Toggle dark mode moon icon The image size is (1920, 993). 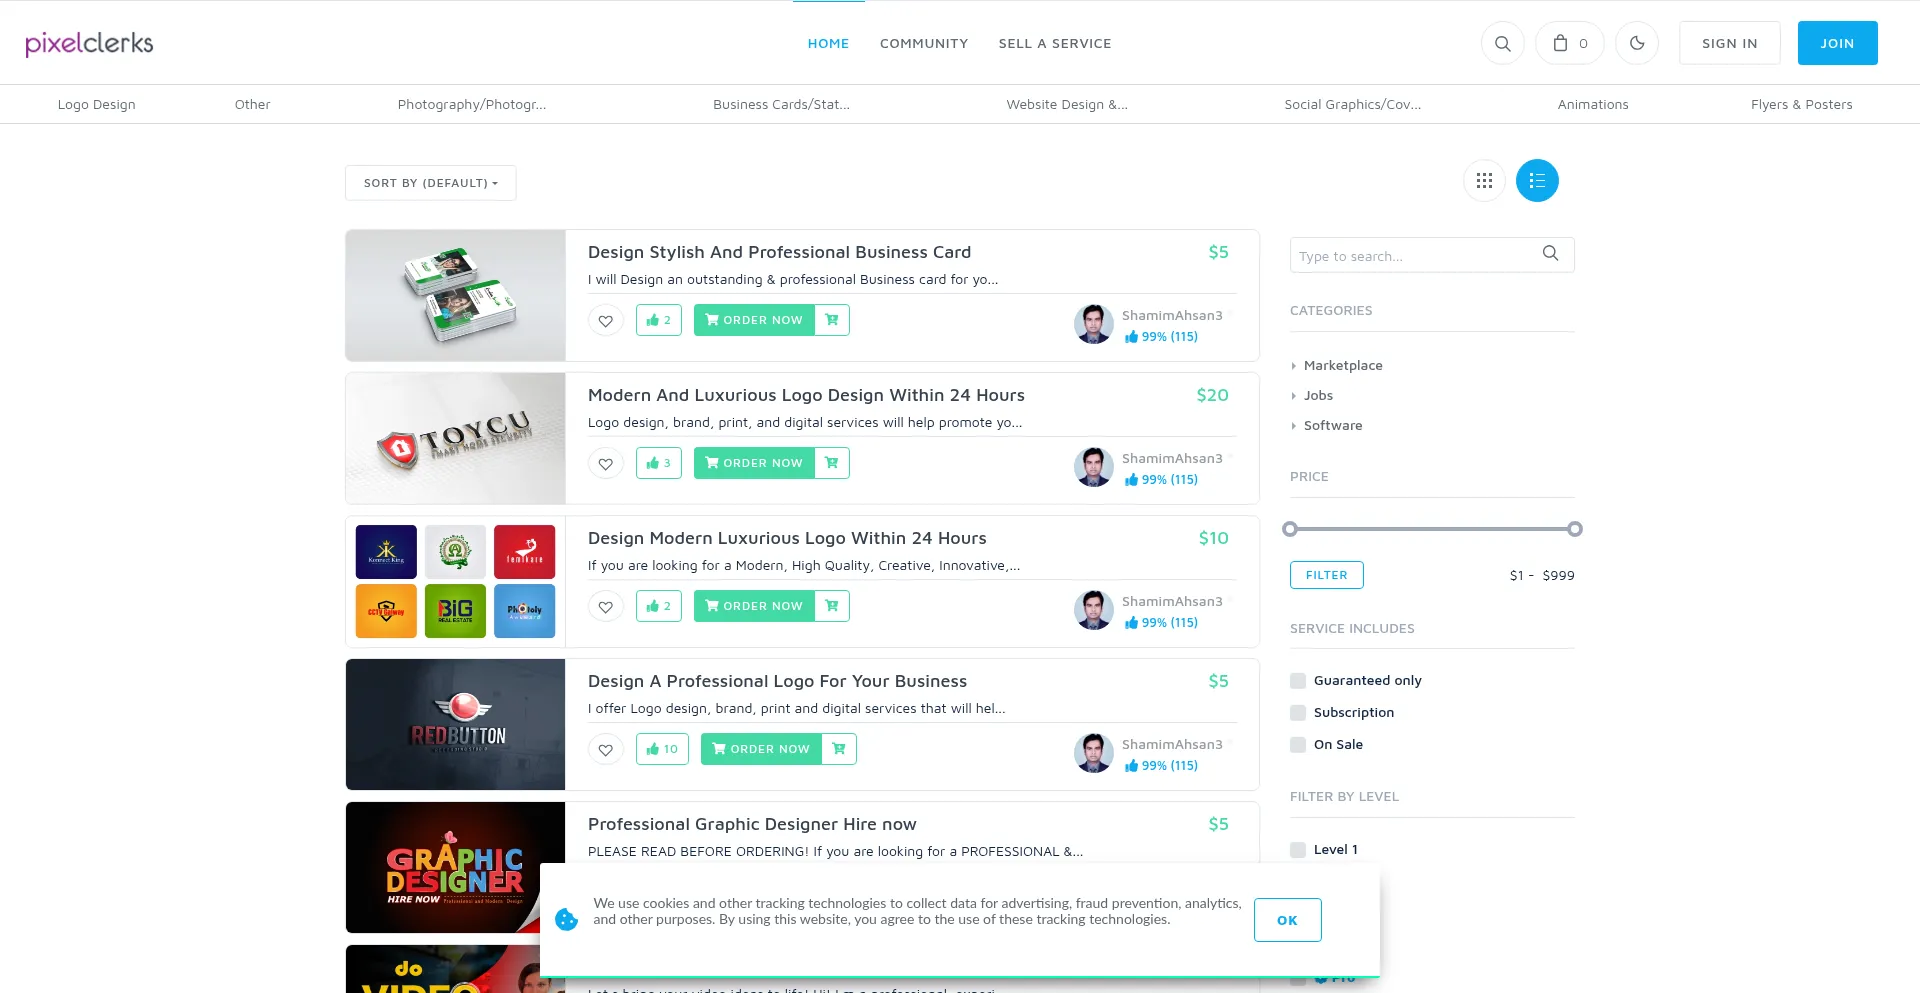(1637, 43)
